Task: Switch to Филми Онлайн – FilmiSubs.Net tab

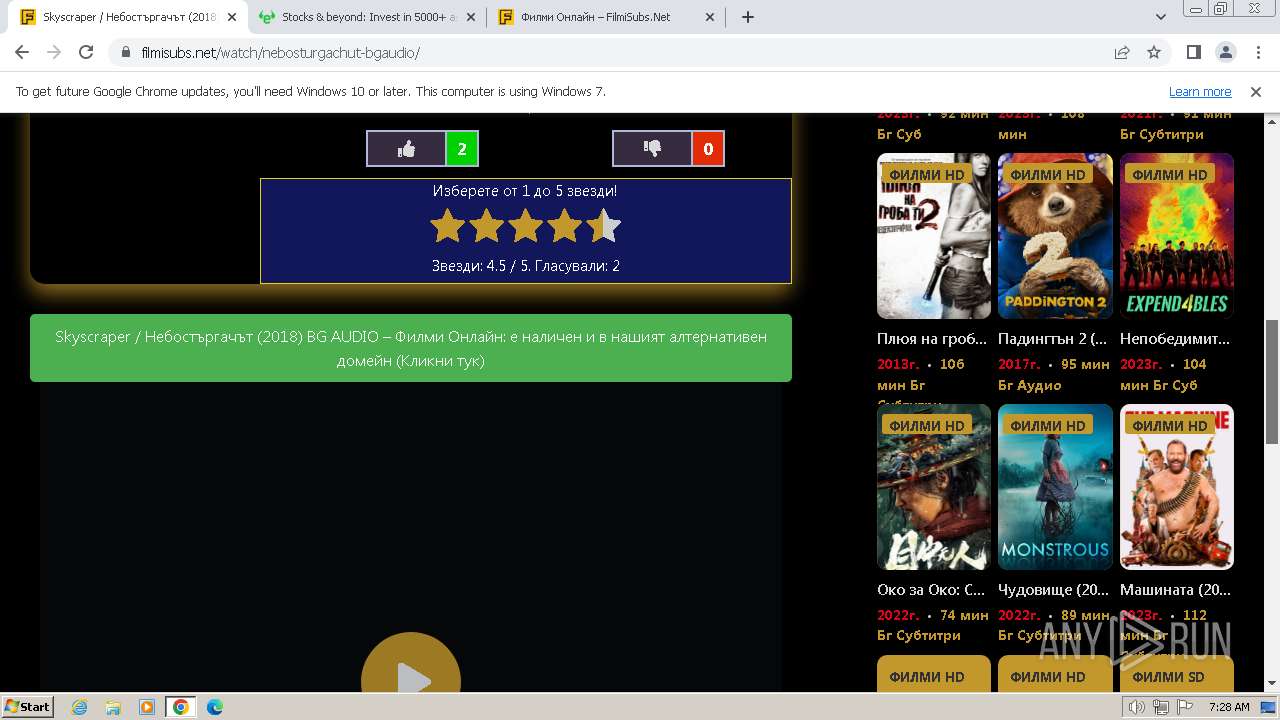Action: pos(596,17)
